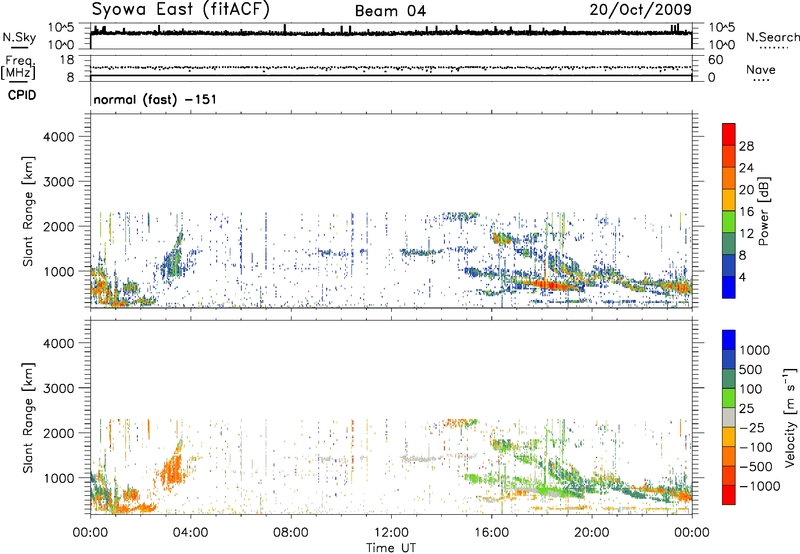Select the '16:00' time tick label
Screen dimensions: 800x554
point(491,533)
